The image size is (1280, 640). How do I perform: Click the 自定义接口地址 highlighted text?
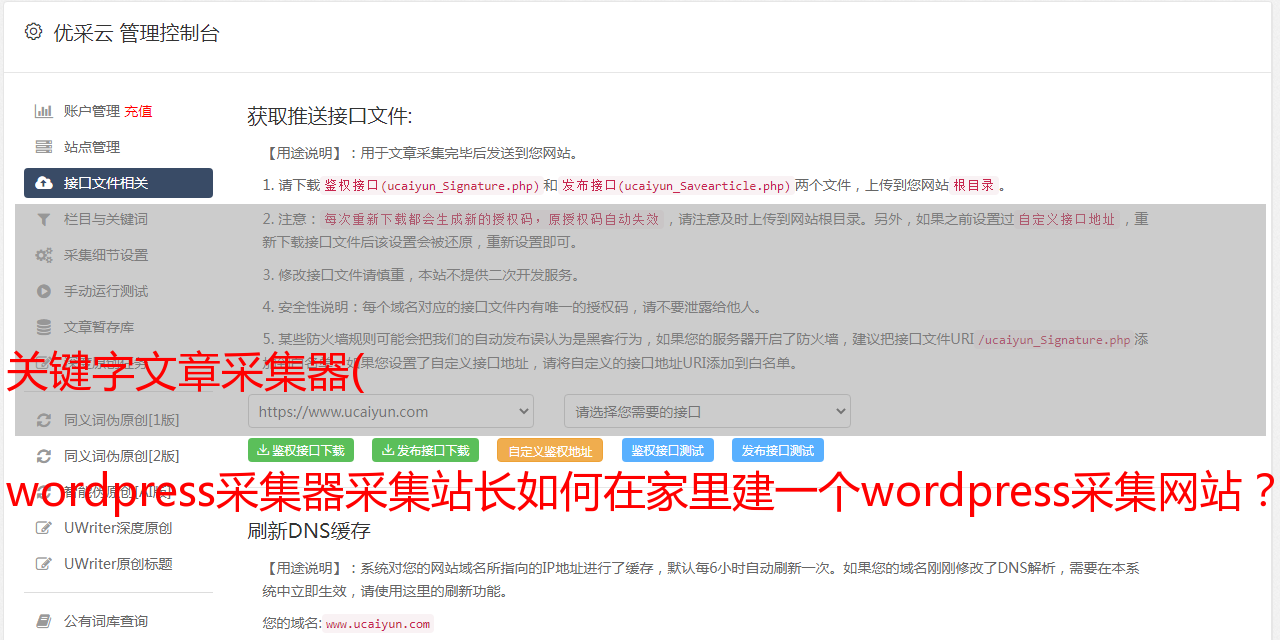(x=1067, y=219)
